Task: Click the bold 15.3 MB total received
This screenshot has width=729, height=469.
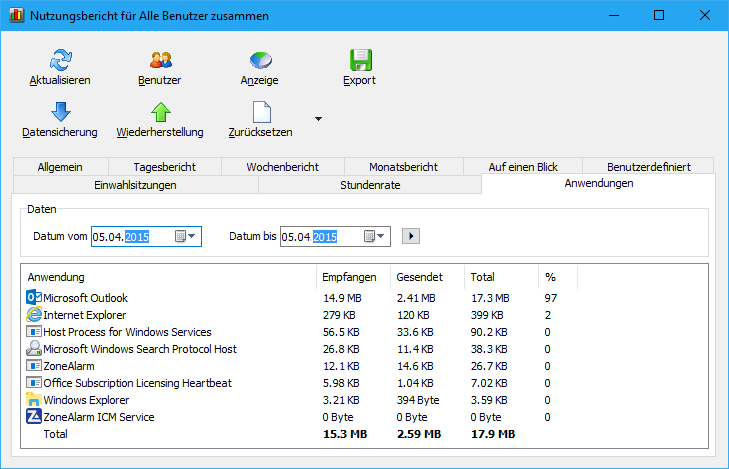Action: (345, 434)
